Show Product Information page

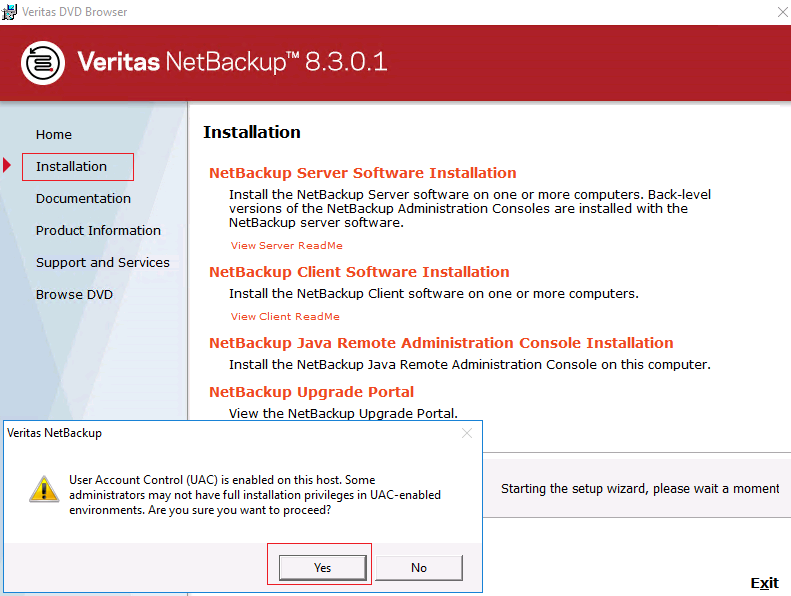tap(98, 230)
